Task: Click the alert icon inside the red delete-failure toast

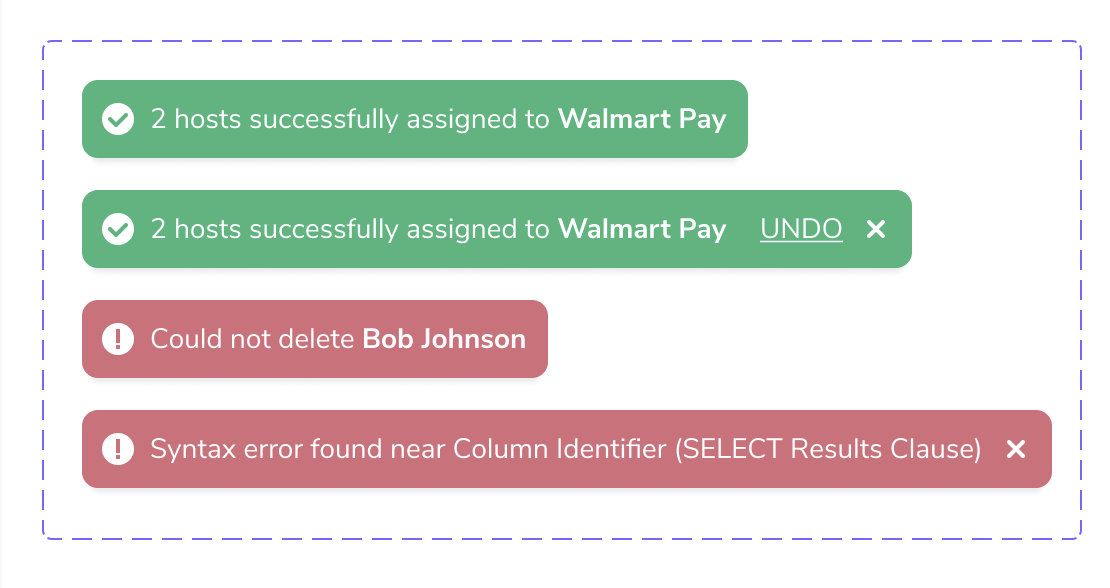Action: click(x=118, y=339)
